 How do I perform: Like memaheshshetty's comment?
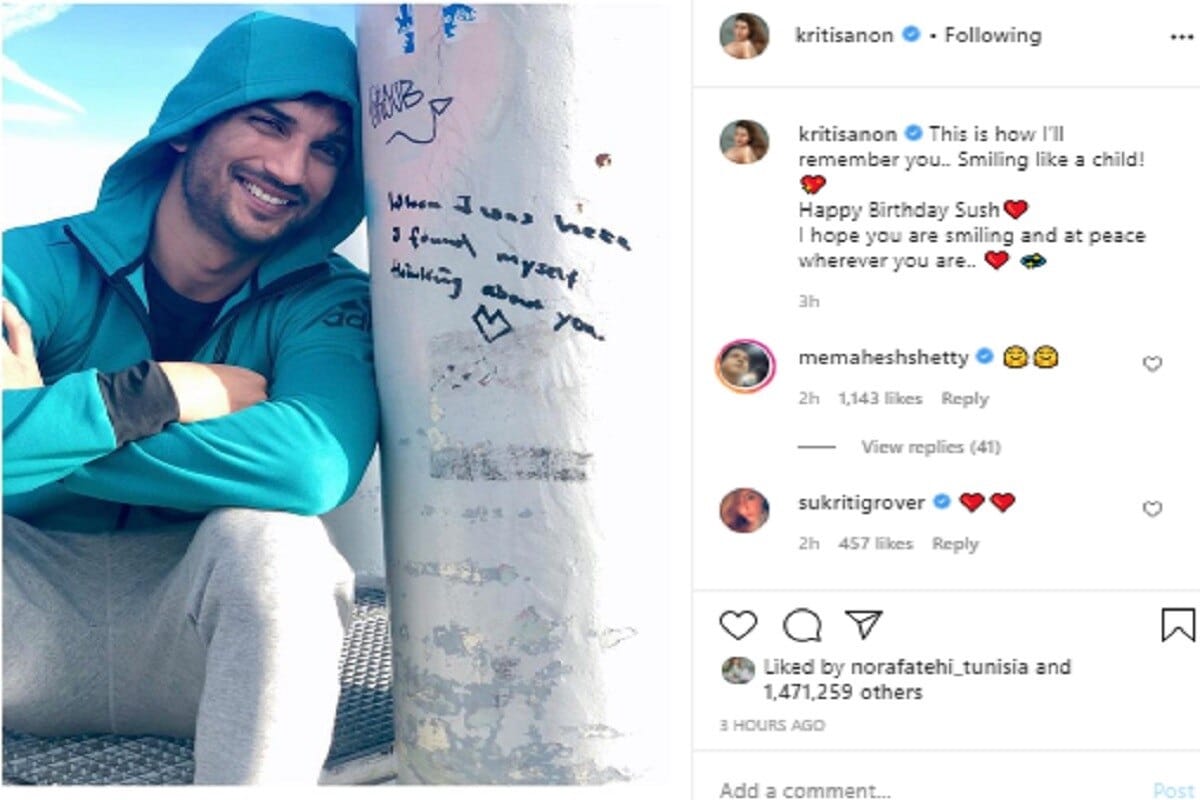(1152, 365)
